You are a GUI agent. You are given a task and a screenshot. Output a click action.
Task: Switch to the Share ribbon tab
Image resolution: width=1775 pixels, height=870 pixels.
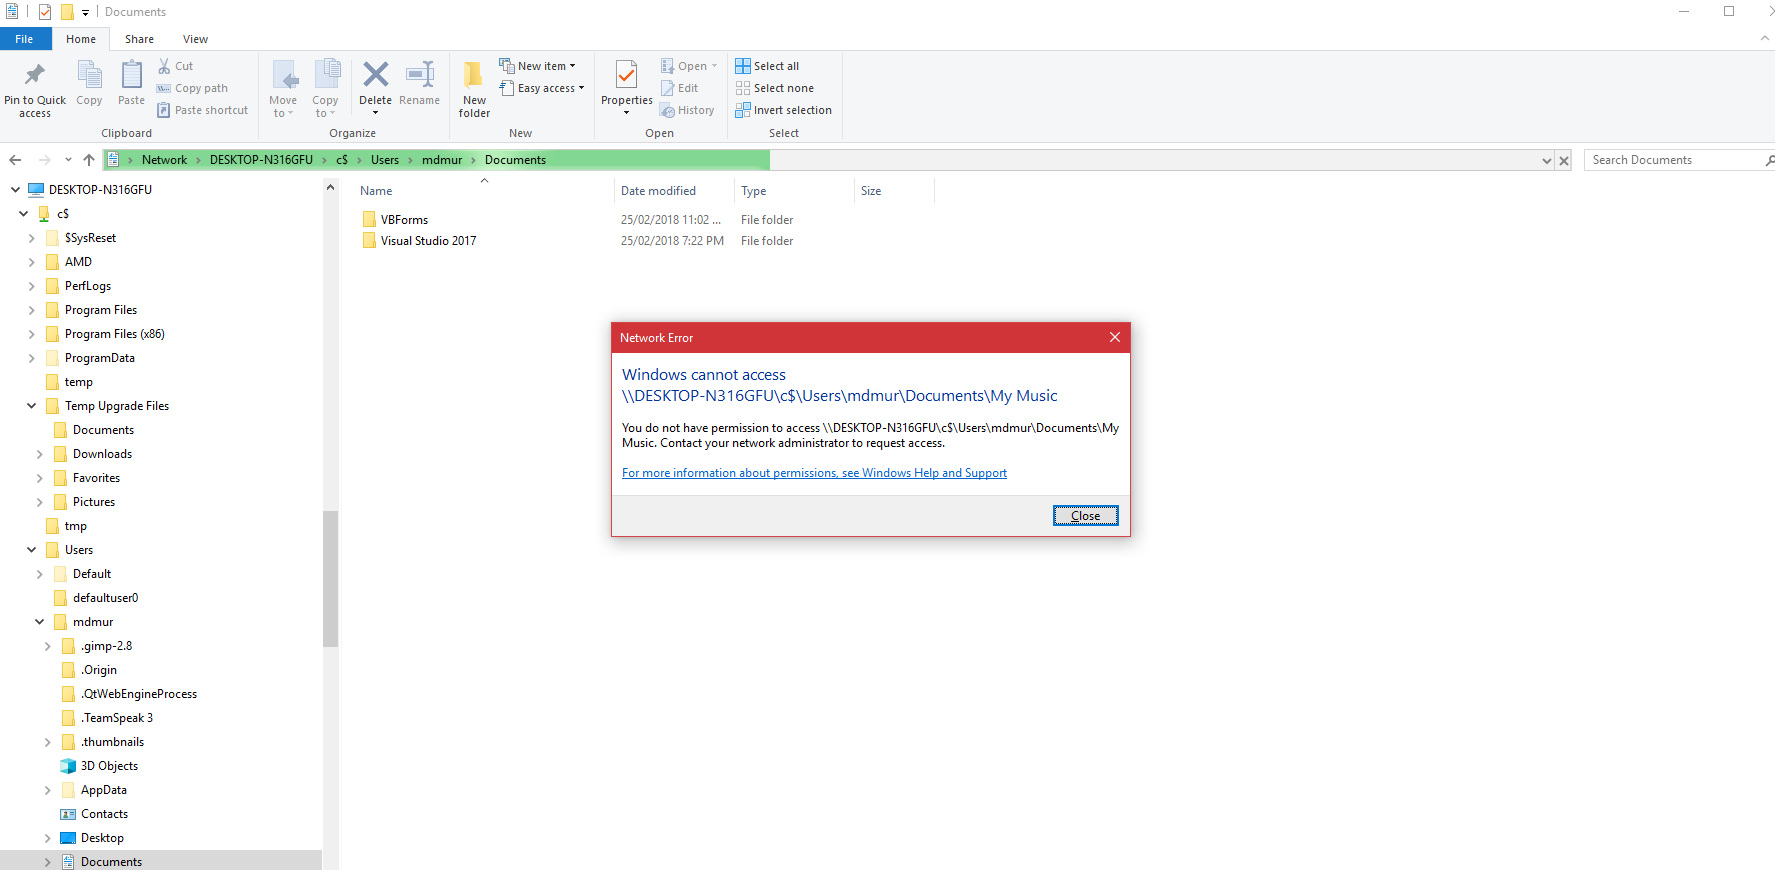[x=139, y=39]
